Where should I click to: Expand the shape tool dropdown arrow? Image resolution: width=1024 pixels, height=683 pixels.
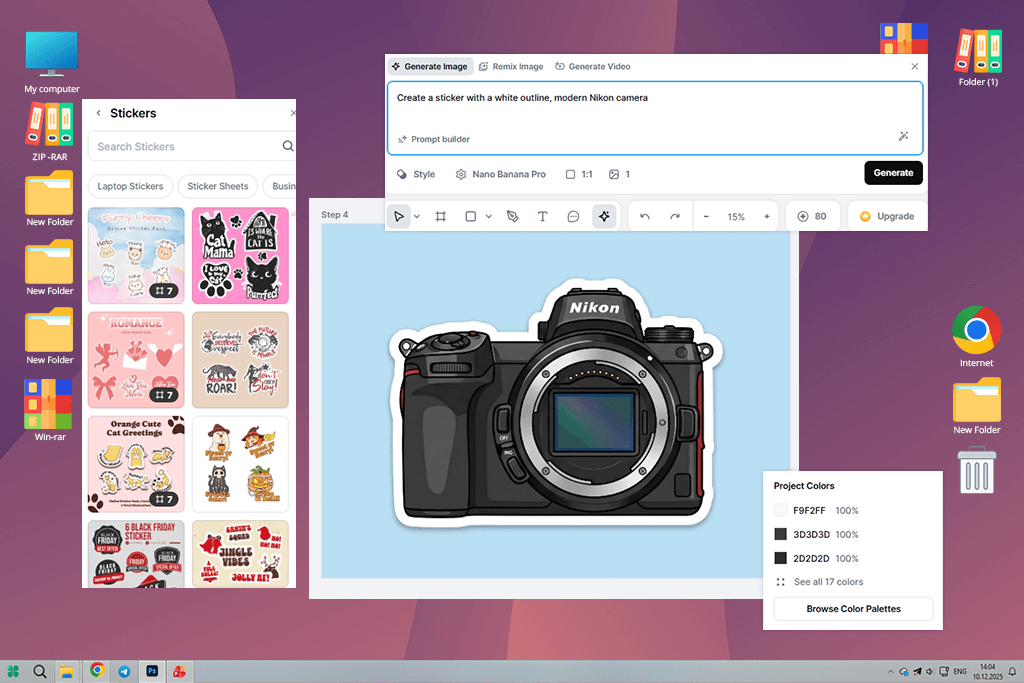[x=488, y=217]
